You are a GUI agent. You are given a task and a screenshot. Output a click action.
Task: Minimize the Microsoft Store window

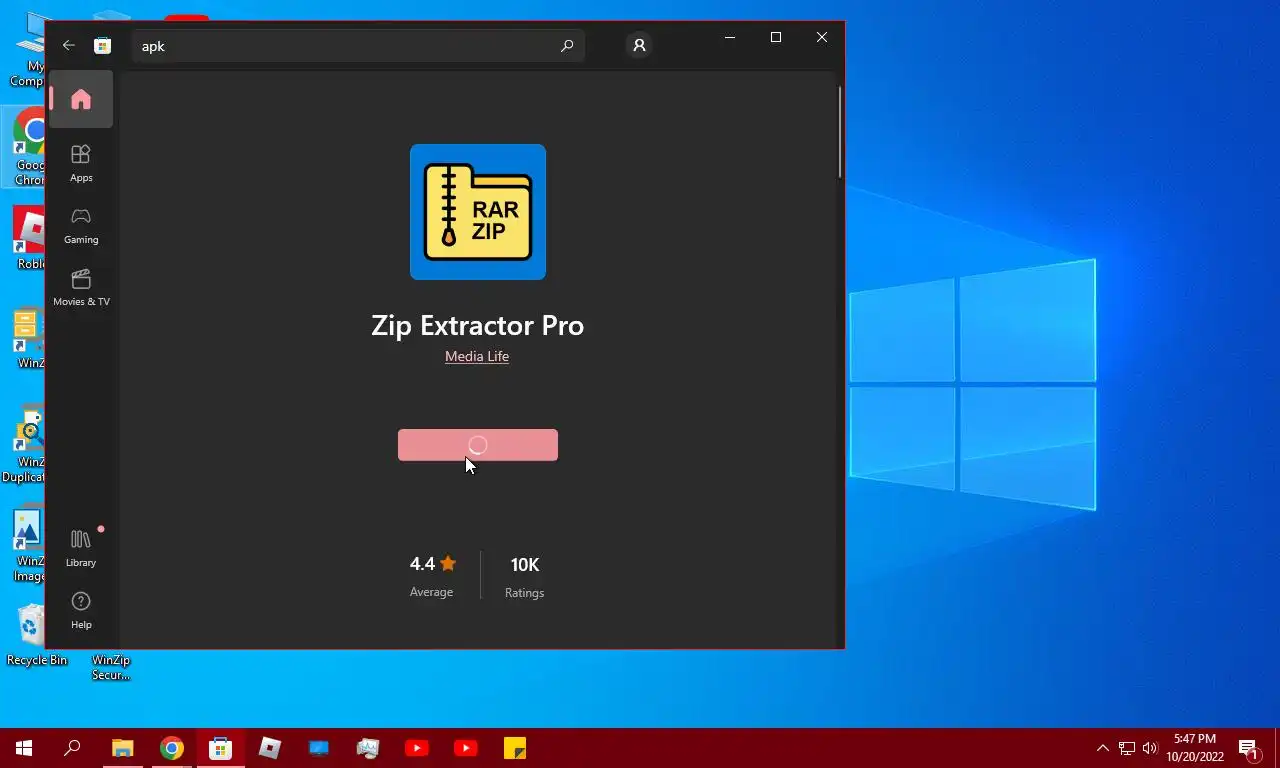[x=730, y=37]
